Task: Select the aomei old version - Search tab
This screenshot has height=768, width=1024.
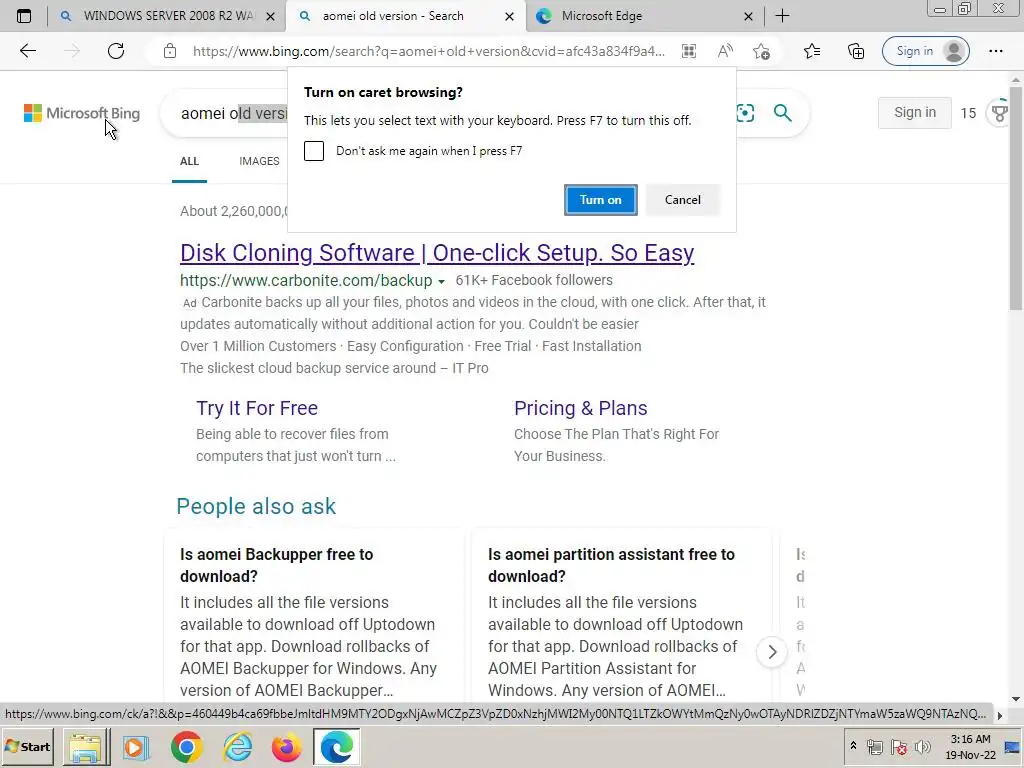Action: coord(405,16)
